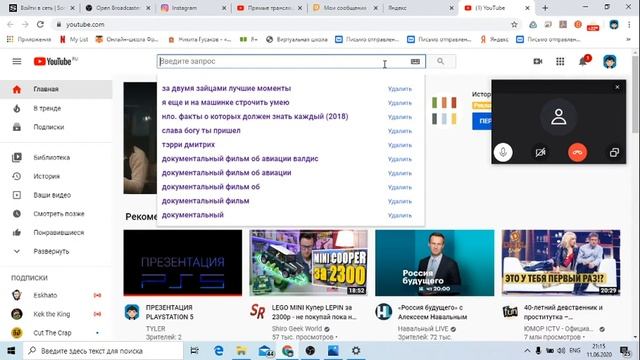Pop out the call overlay window
640x360 pixels.
(614, 152)
